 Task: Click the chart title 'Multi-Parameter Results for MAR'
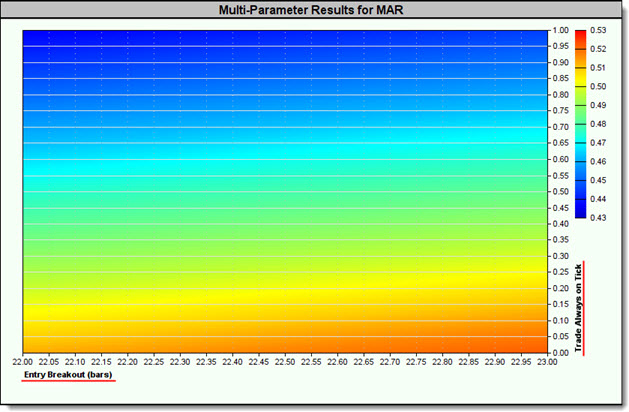pyautogui.click(x=314, y=11)
